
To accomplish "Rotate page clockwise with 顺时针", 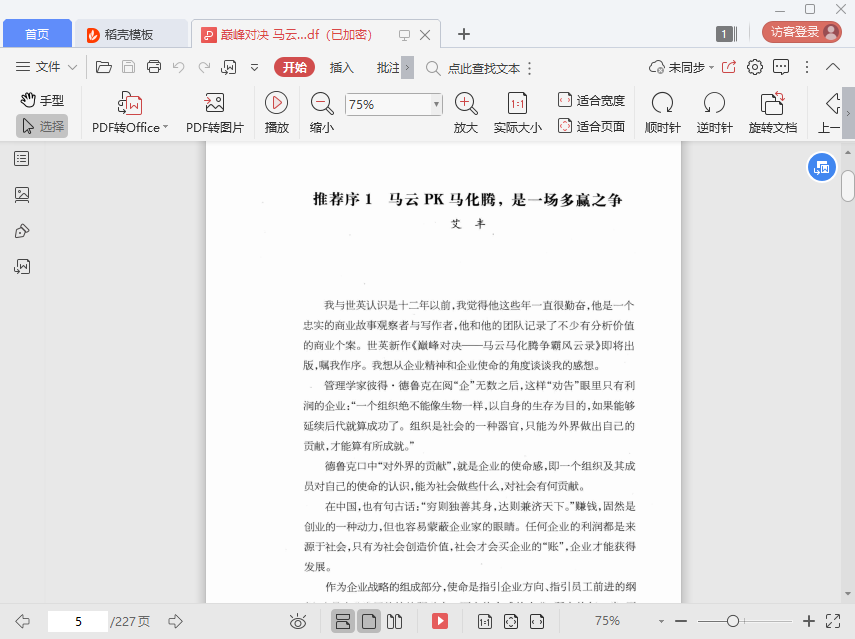I will click(x=662, y=103).
